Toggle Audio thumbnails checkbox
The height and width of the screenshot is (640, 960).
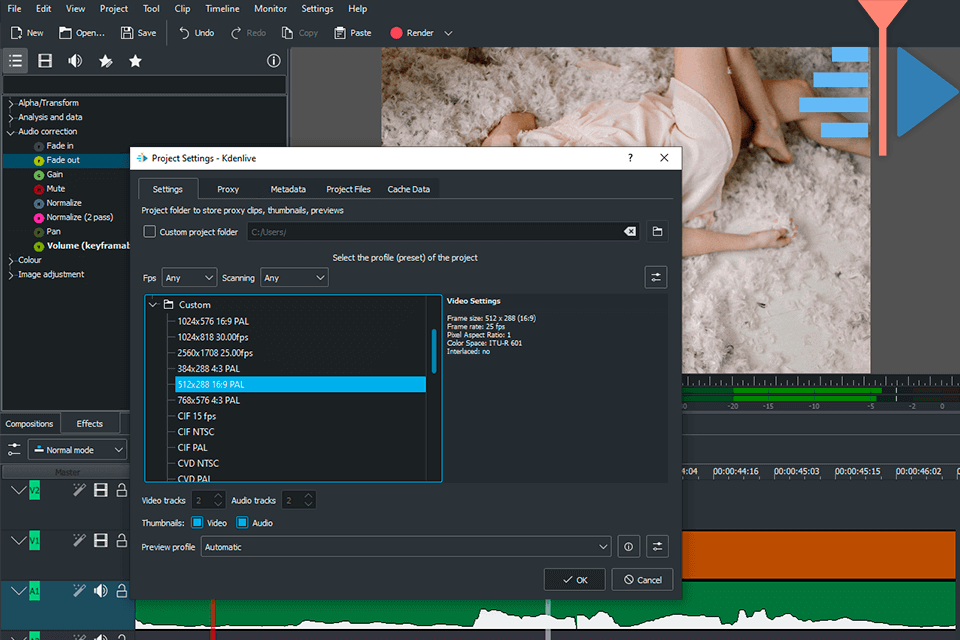point(242,523)
